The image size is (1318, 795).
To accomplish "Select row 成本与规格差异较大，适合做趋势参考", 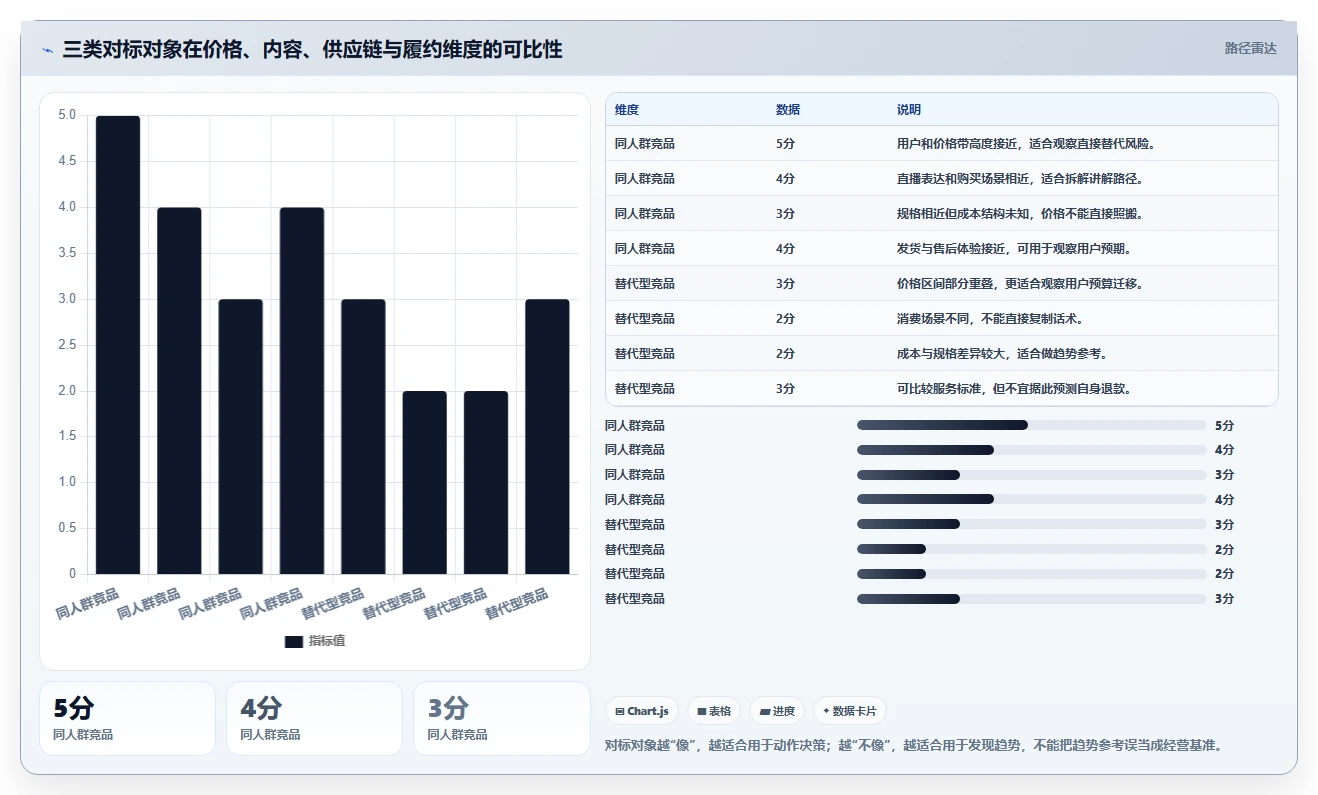I will [x=942, y=353].
